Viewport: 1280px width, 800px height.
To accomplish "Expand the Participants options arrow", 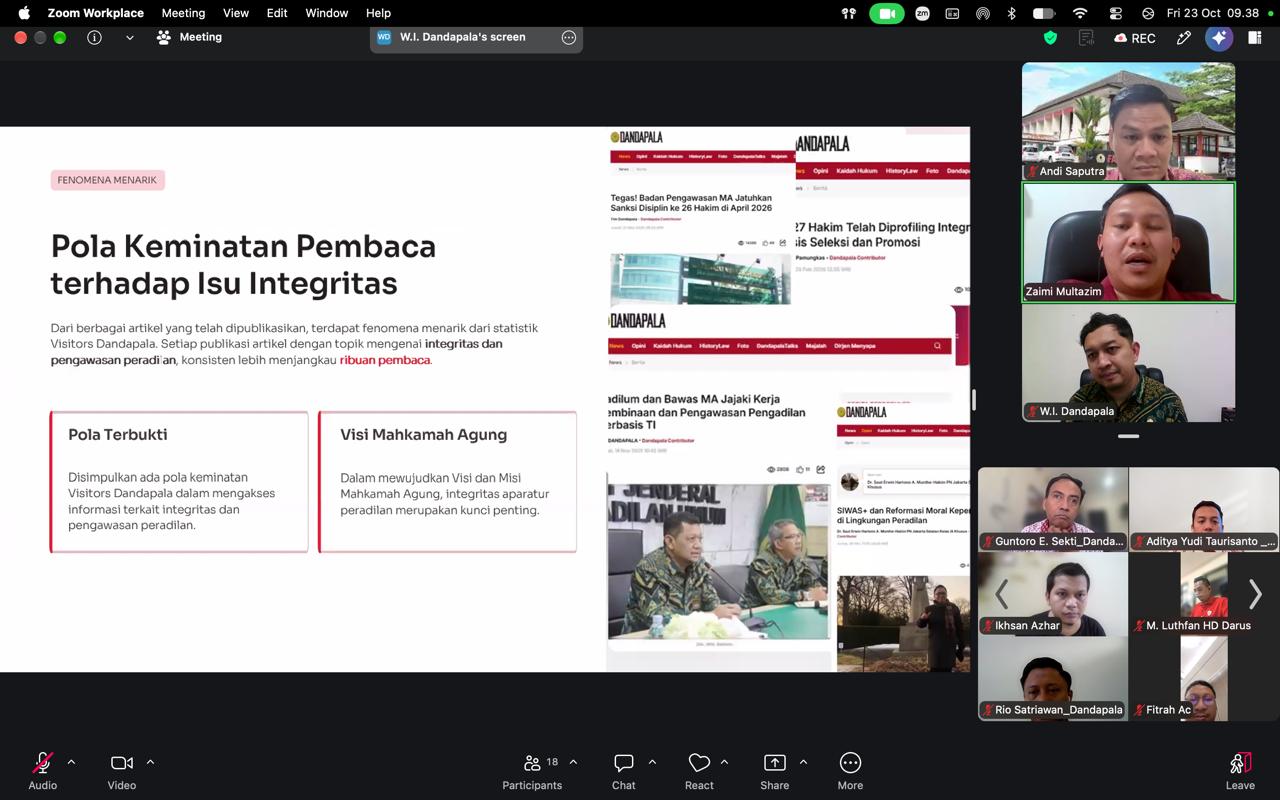I will coord(573,762).
